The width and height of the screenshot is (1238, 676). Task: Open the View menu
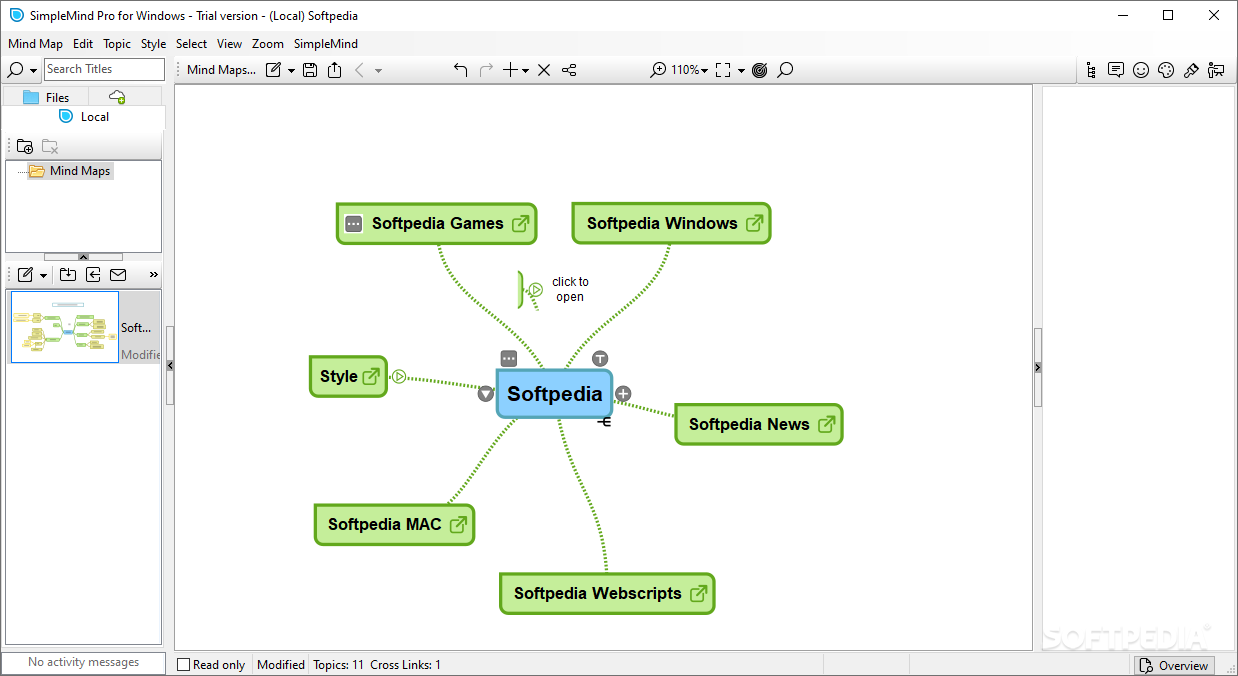pyautogui.click(x=230, y=44)
